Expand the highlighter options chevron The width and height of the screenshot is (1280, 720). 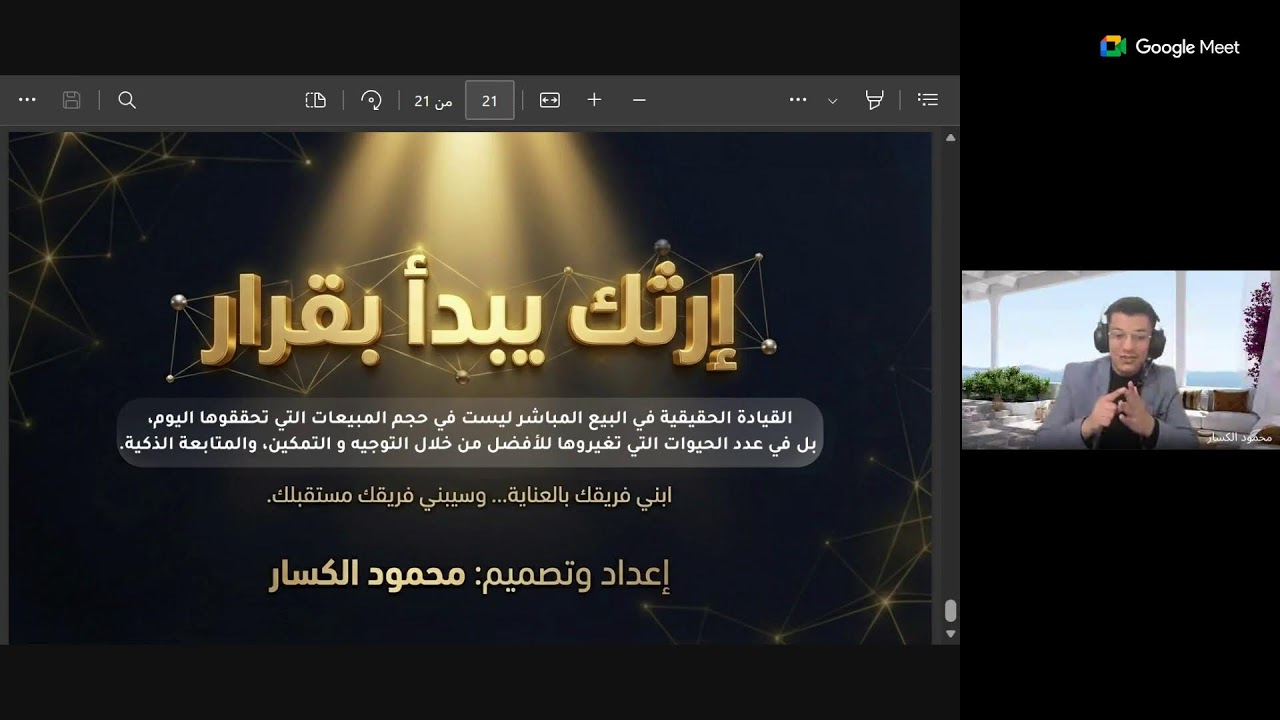click(x=832, y=101)
